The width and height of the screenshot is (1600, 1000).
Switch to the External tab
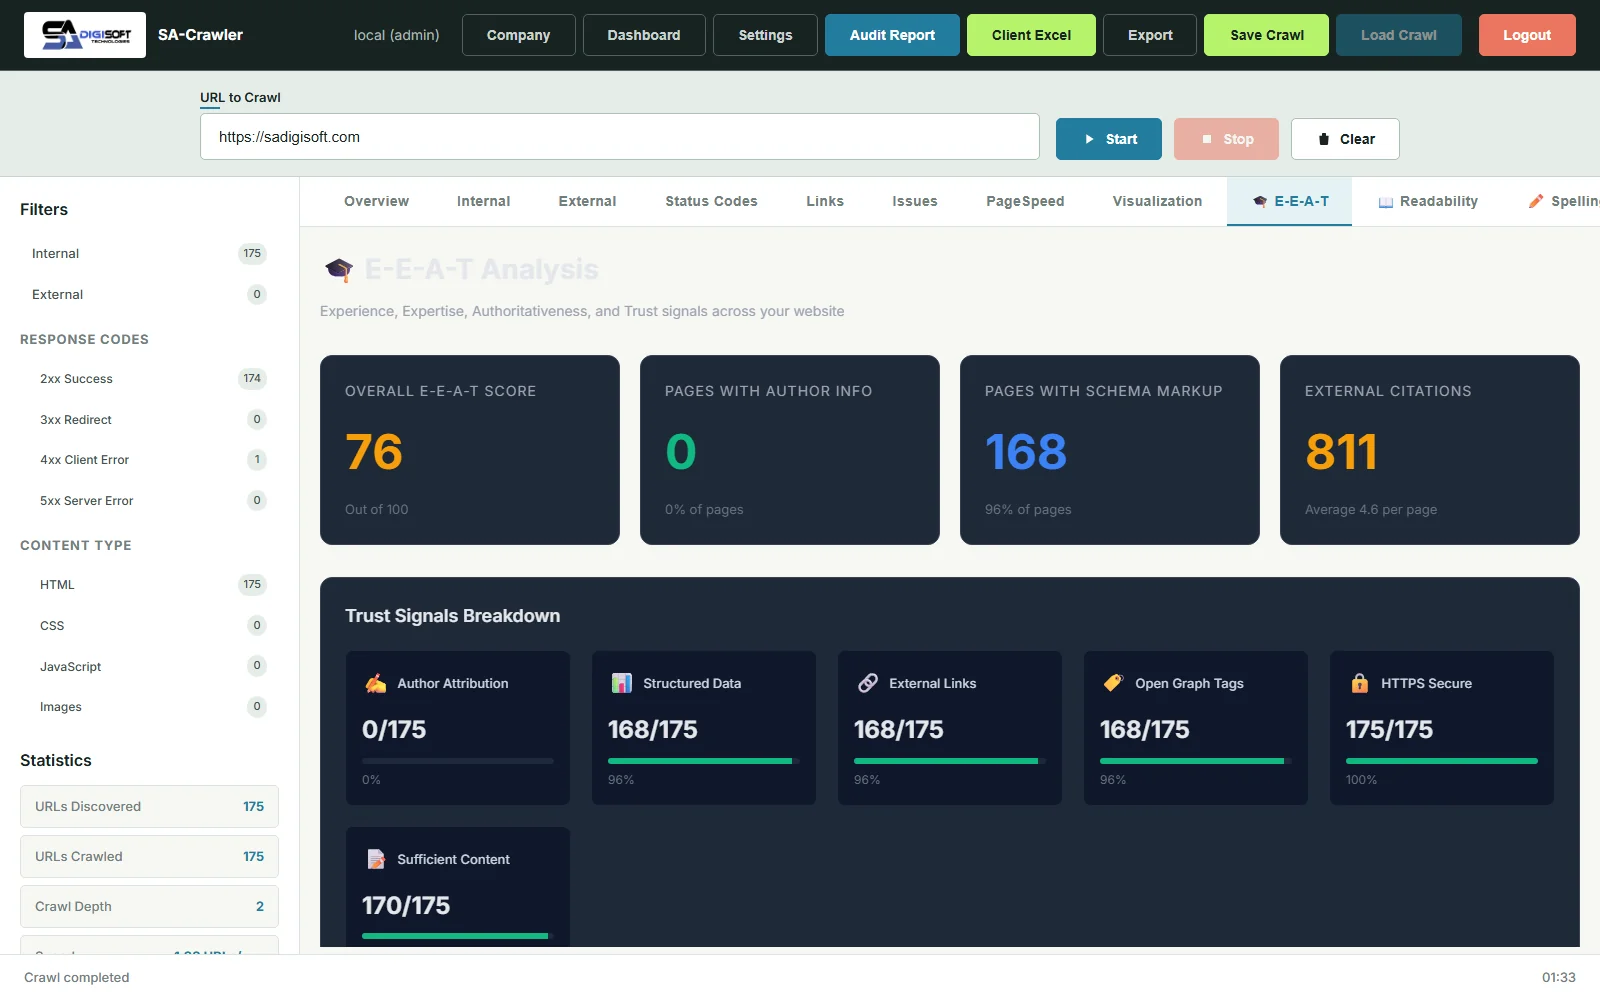588,201
